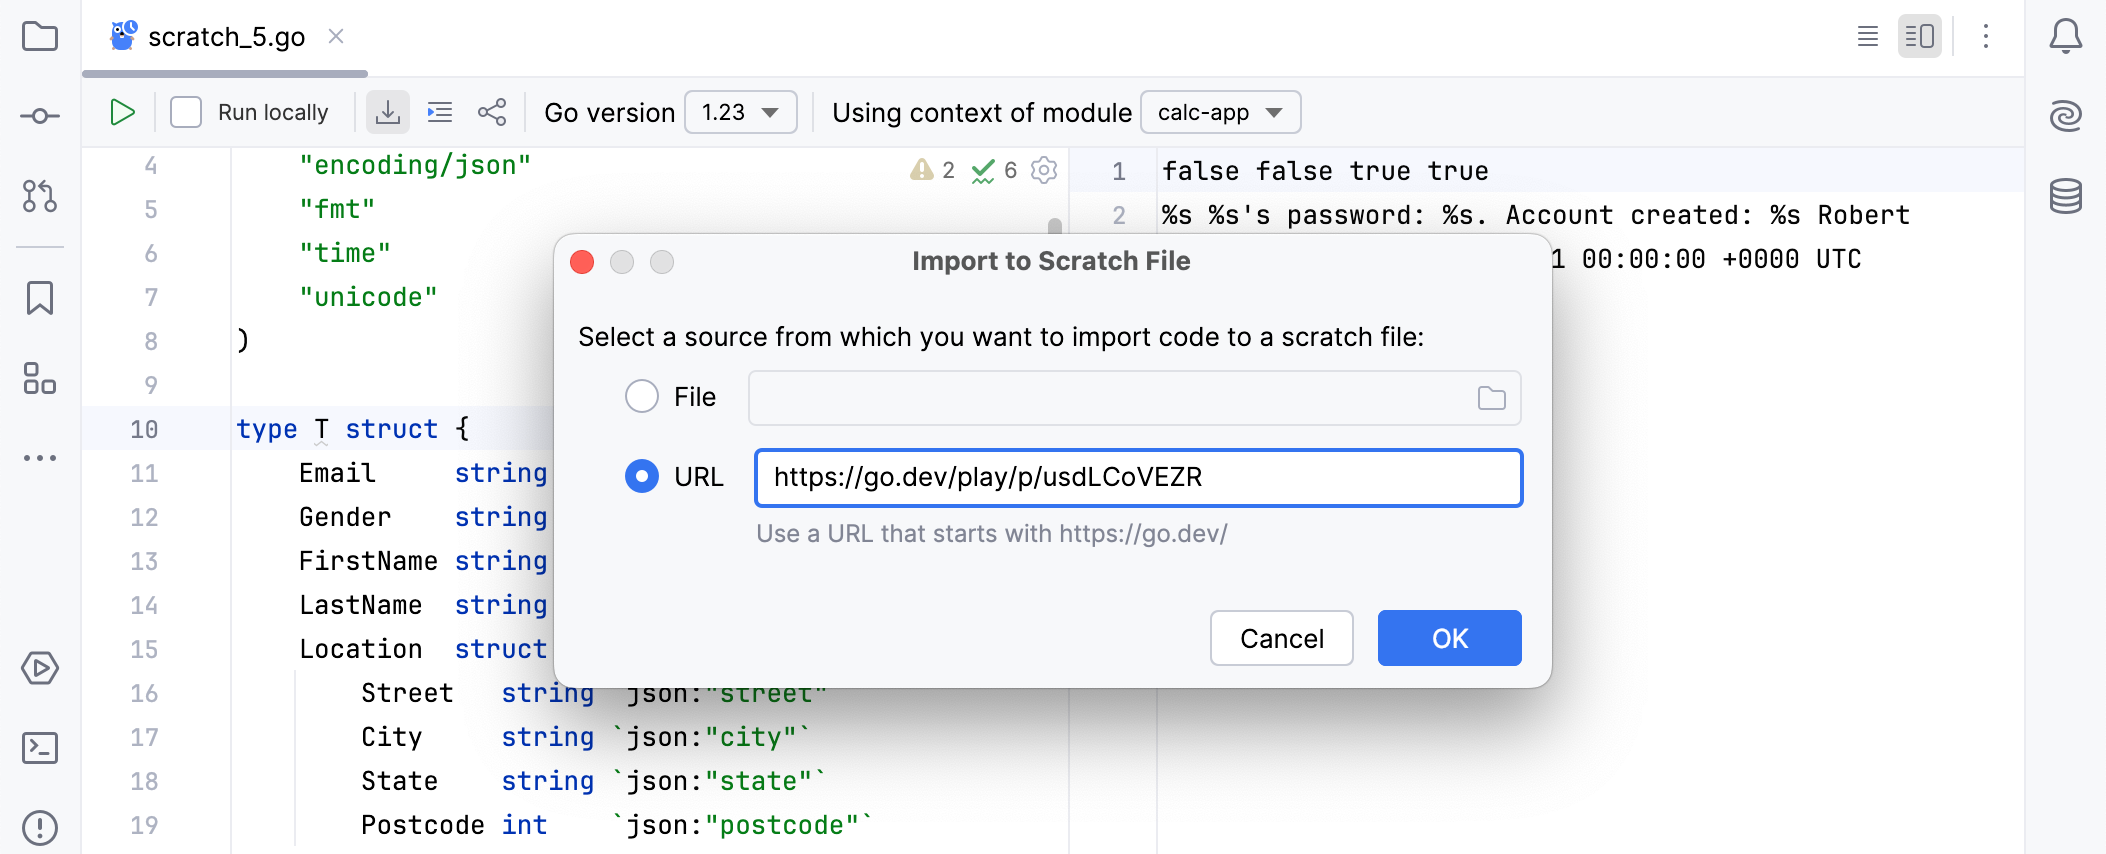Confirm import with the OK button

pyautogui.click(x=1450, y=638)
